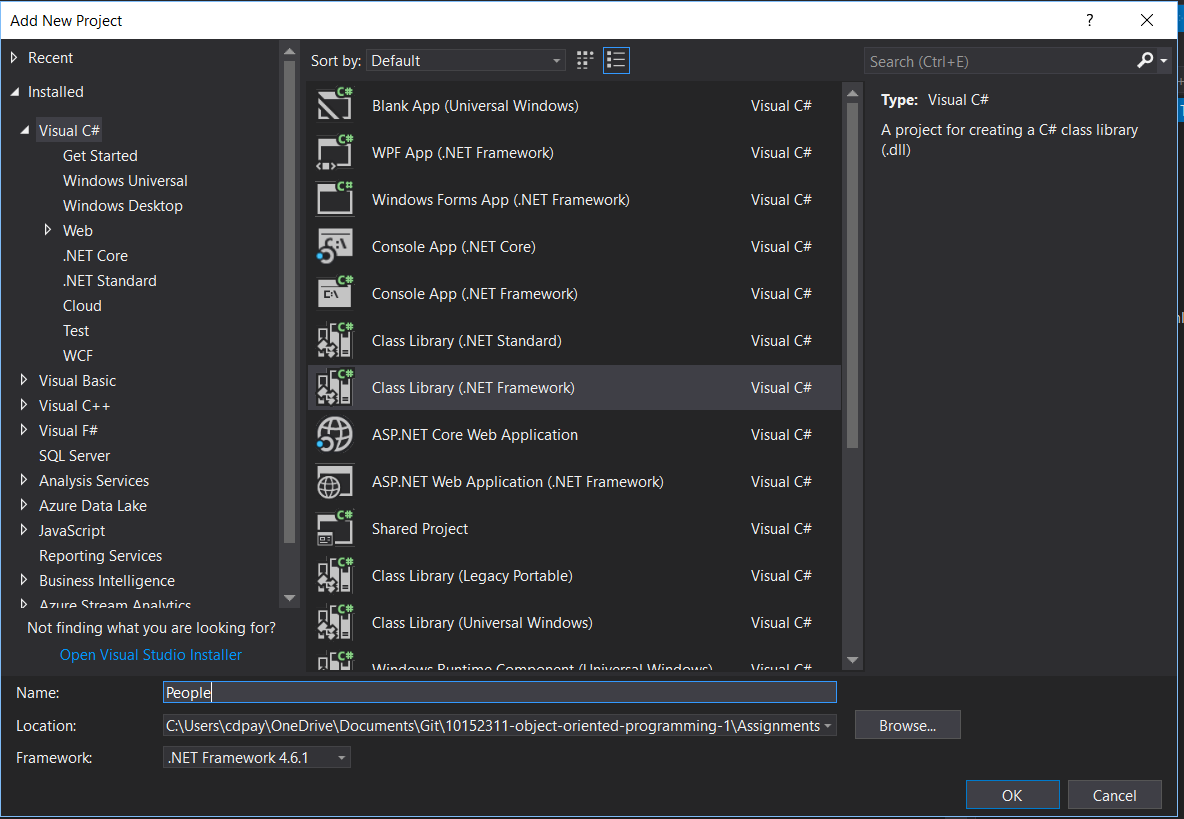Click the Class Library (.NET Framework) icon
Image resolution: width=1184 pixels, height=819 pixels.
click(335, 387)
